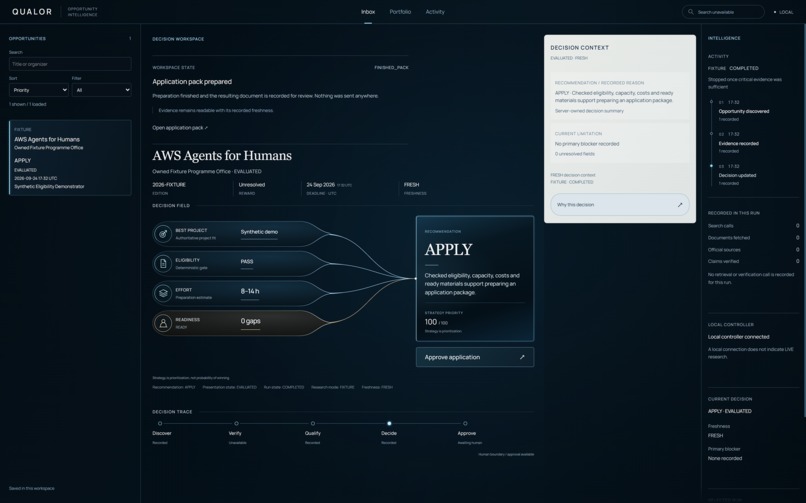Click the right panel scrollbar

pos(804,221)
